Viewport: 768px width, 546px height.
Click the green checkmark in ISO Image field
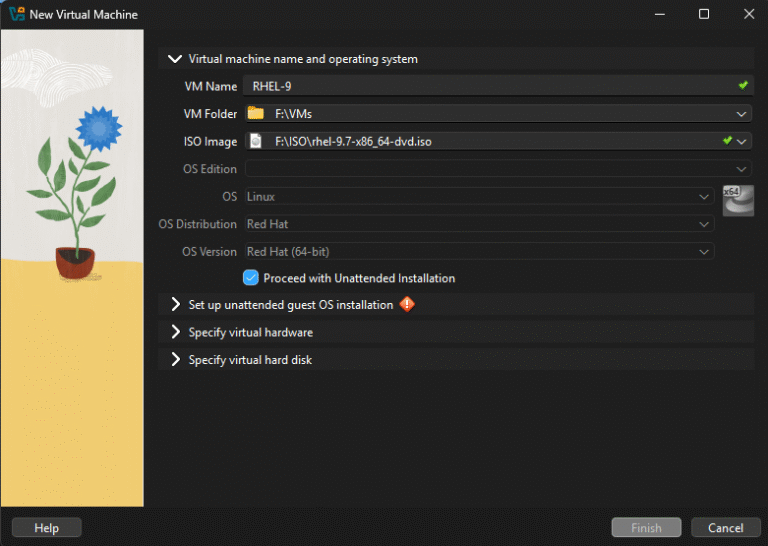pos(727,141)
